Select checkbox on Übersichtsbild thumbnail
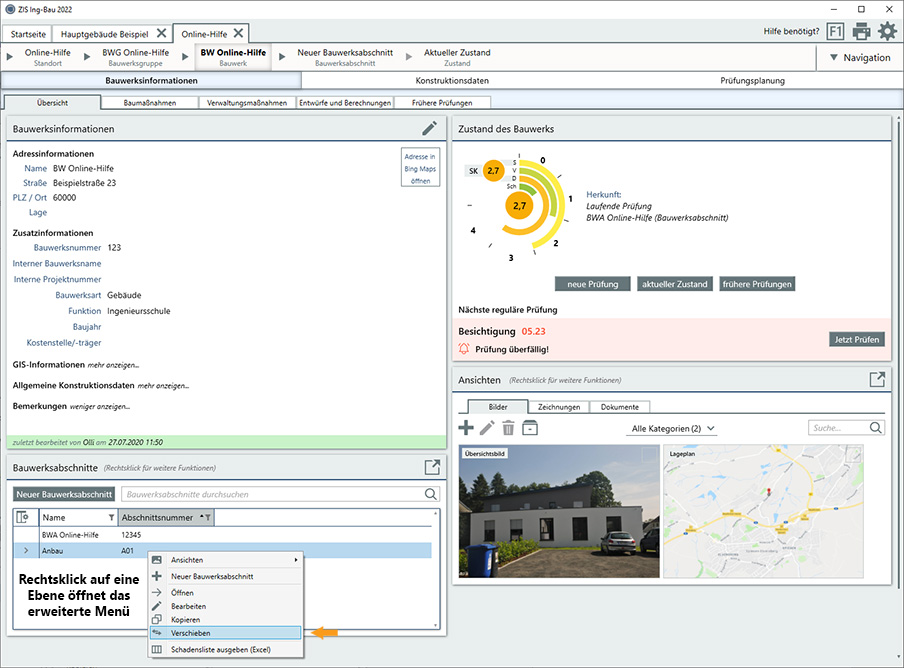Screen dimensions: 904x668 click(649, 455)
